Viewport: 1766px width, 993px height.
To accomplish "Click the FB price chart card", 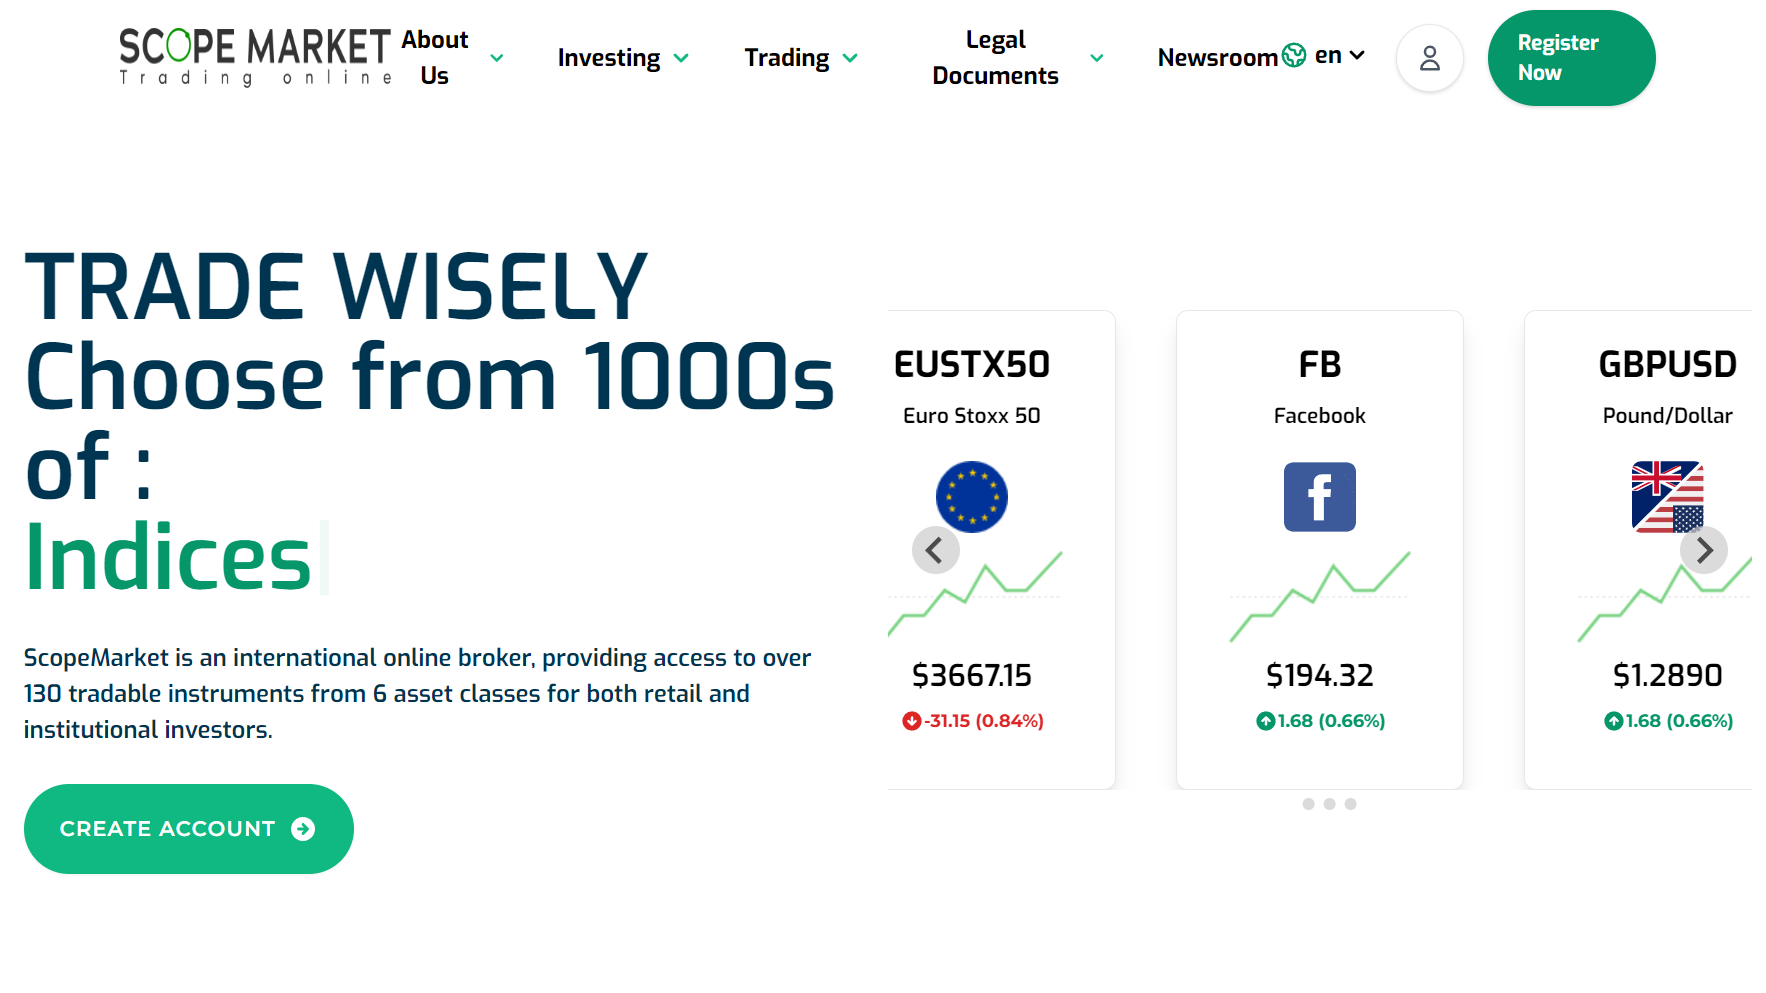I will click(x=1319, y=600).
